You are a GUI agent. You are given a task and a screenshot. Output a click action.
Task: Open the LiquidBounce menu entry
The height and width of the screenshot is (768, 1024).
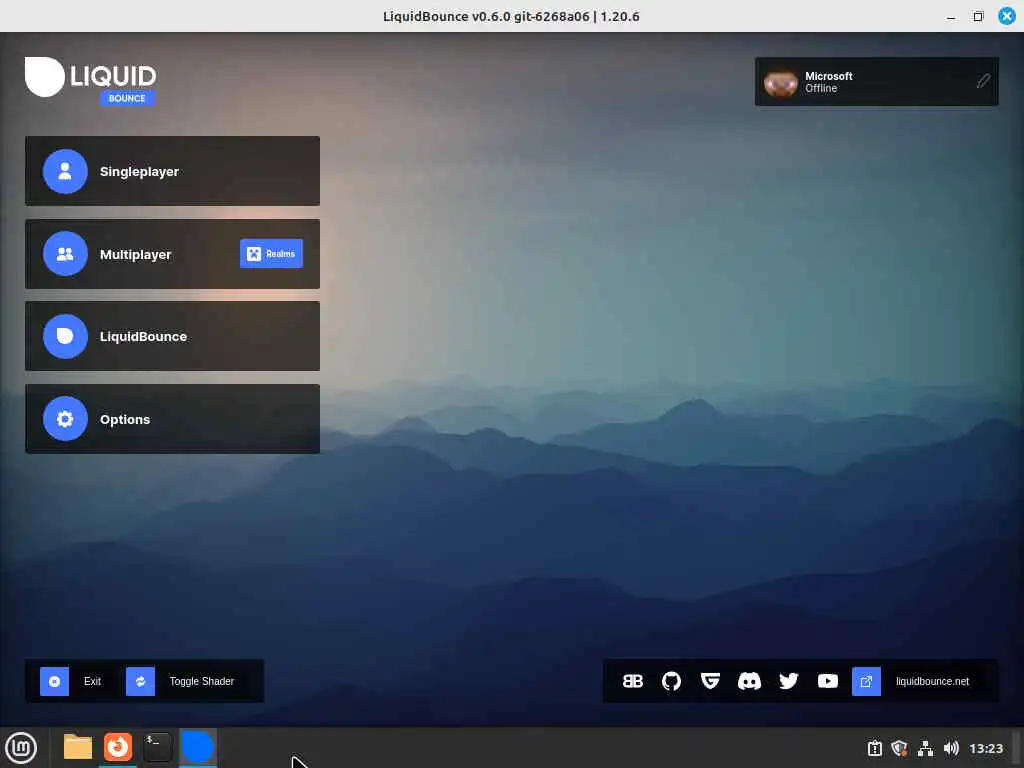click(x=172, y=336)
